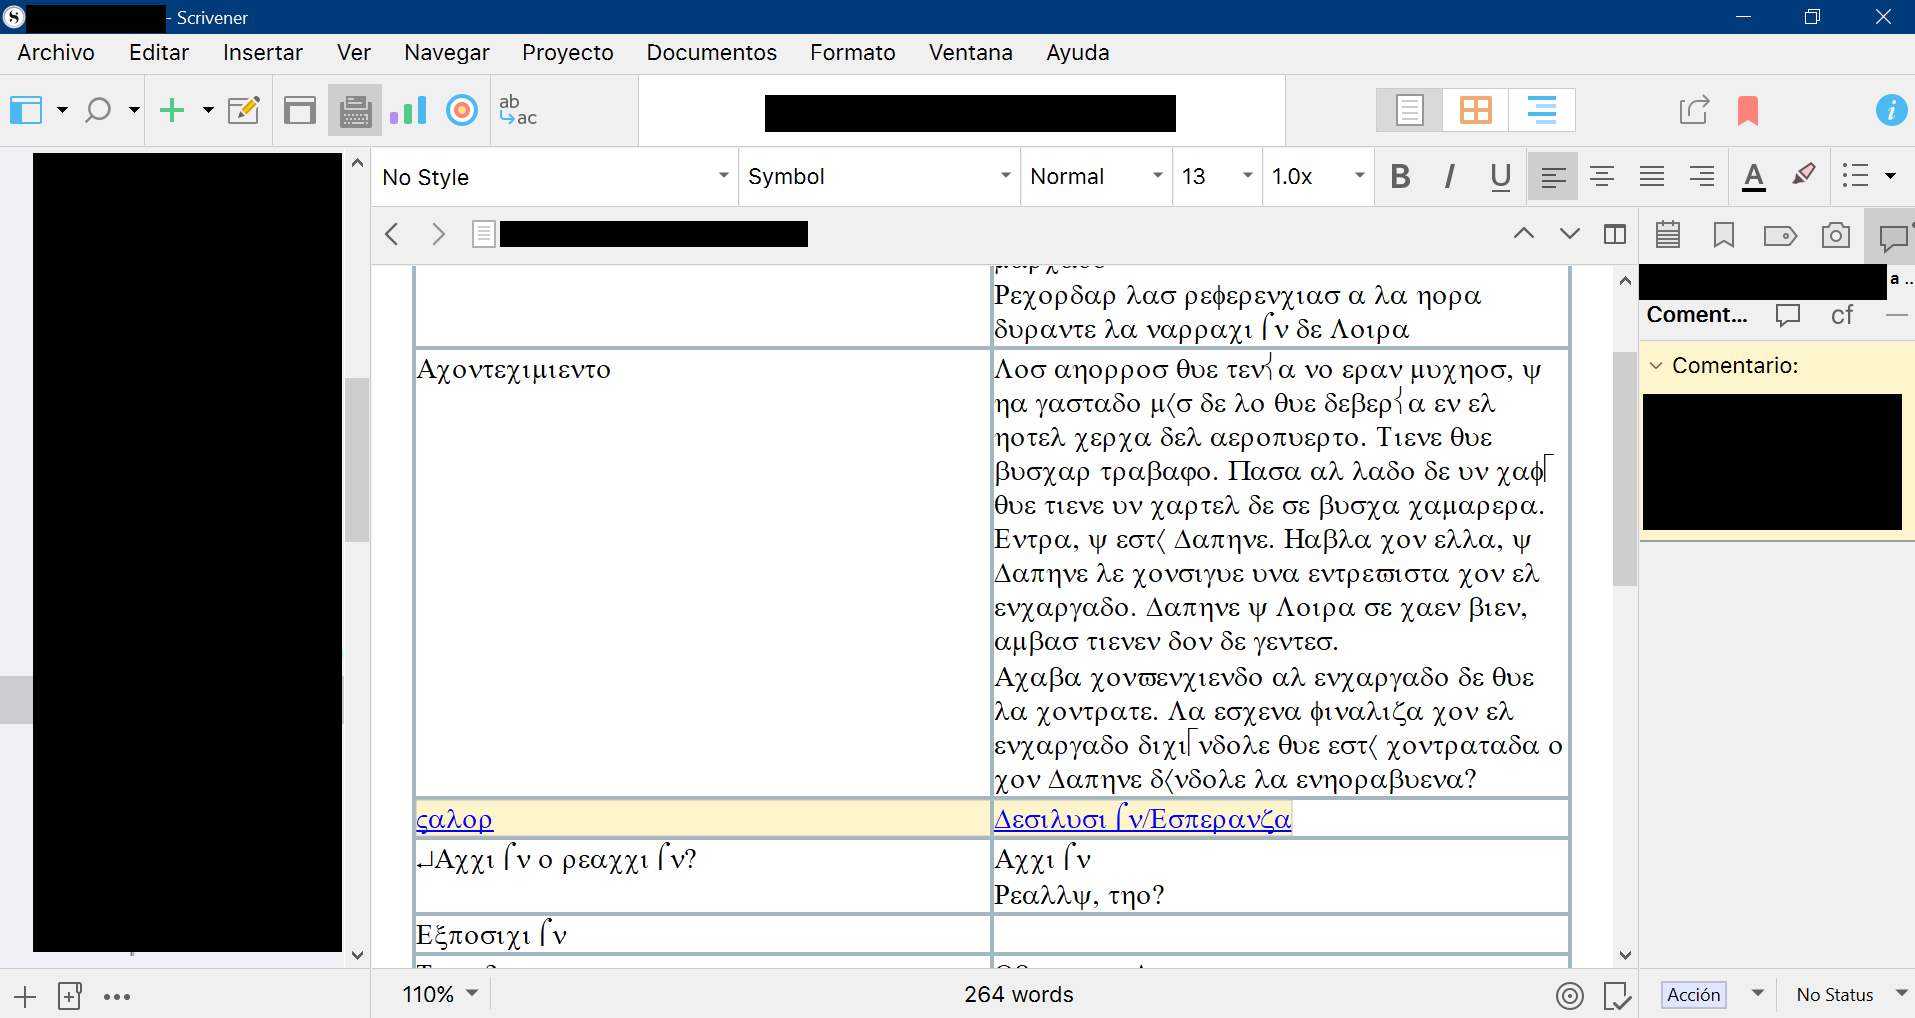
Task: Toggle bold formatting
Action: (1400, 177)
